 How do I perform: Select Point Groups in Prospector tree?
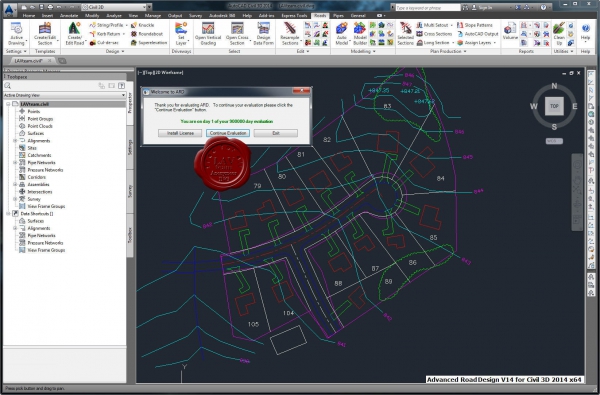tap(41, 119)
